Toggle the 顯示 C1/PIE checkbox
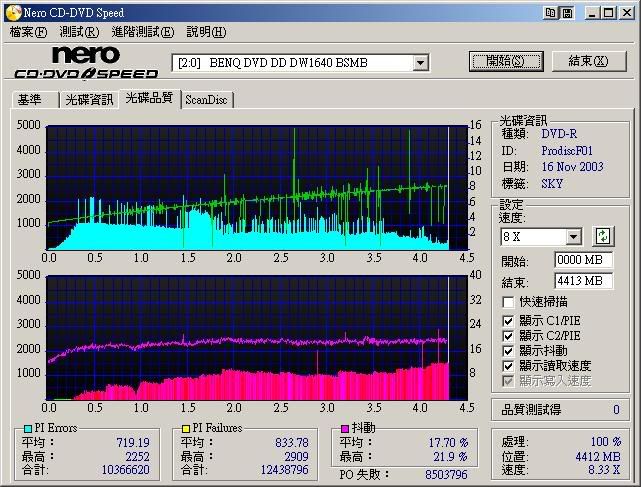 pyautogui.click(x=508, y=321)
